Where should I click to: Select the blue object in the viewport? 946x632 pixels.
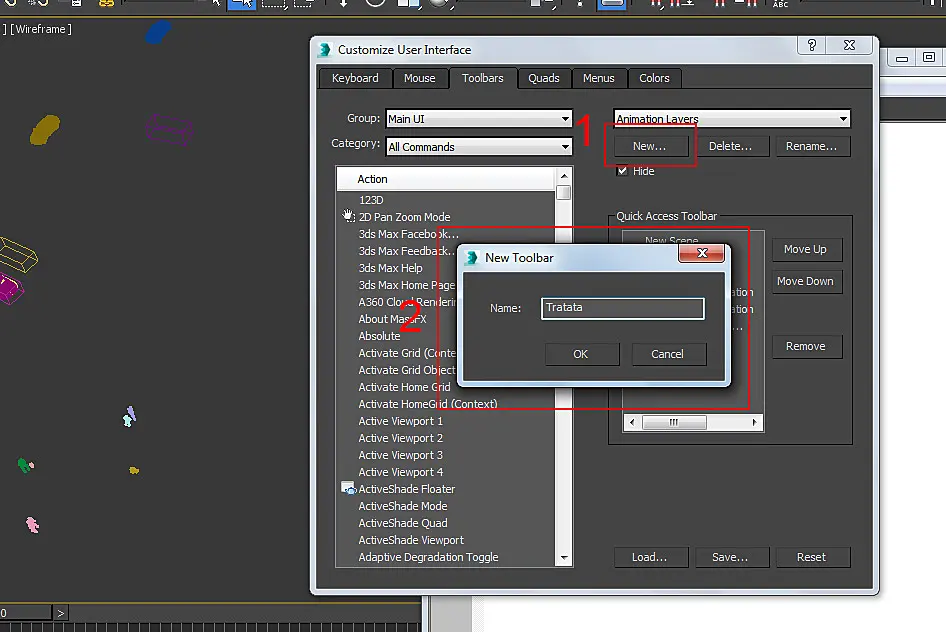point(158,32)
